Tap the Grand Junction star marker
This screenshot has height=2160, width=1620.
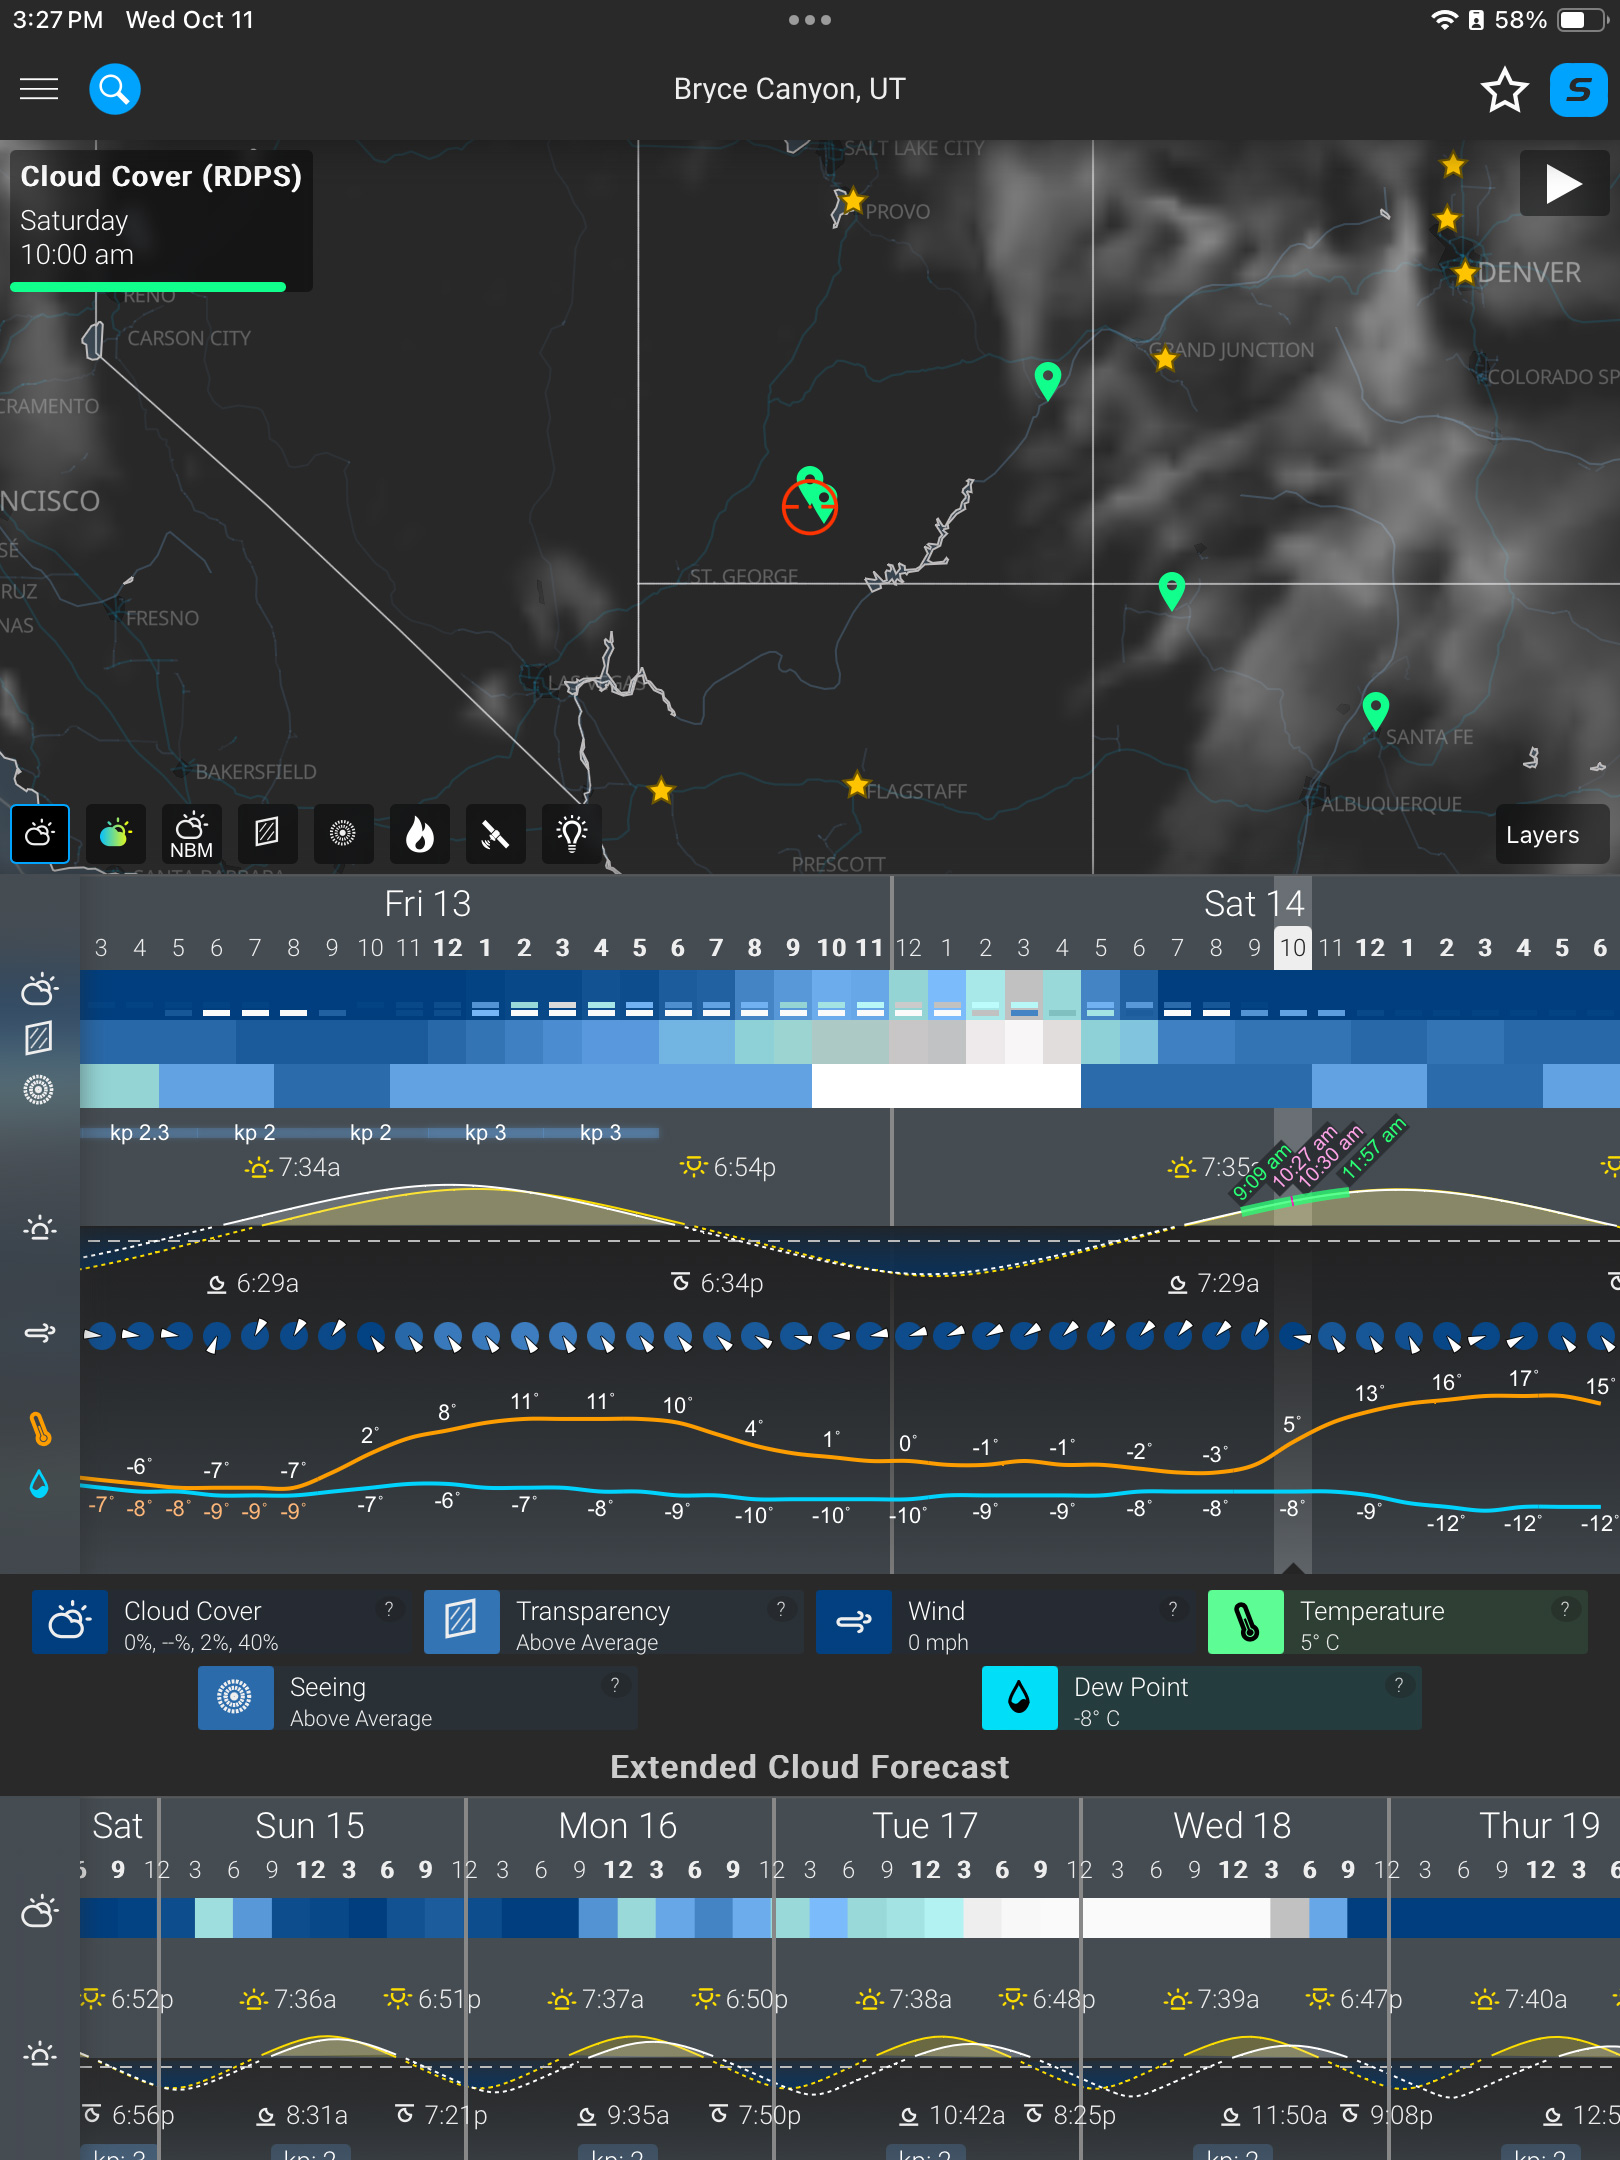click(x=1165, y=359)
